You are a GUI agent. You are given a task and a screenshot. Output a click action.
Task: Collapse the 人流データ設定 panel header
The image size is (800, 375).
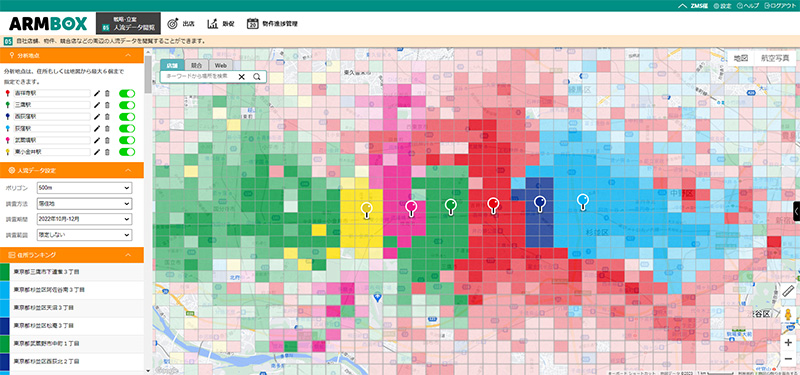[72, 170]
